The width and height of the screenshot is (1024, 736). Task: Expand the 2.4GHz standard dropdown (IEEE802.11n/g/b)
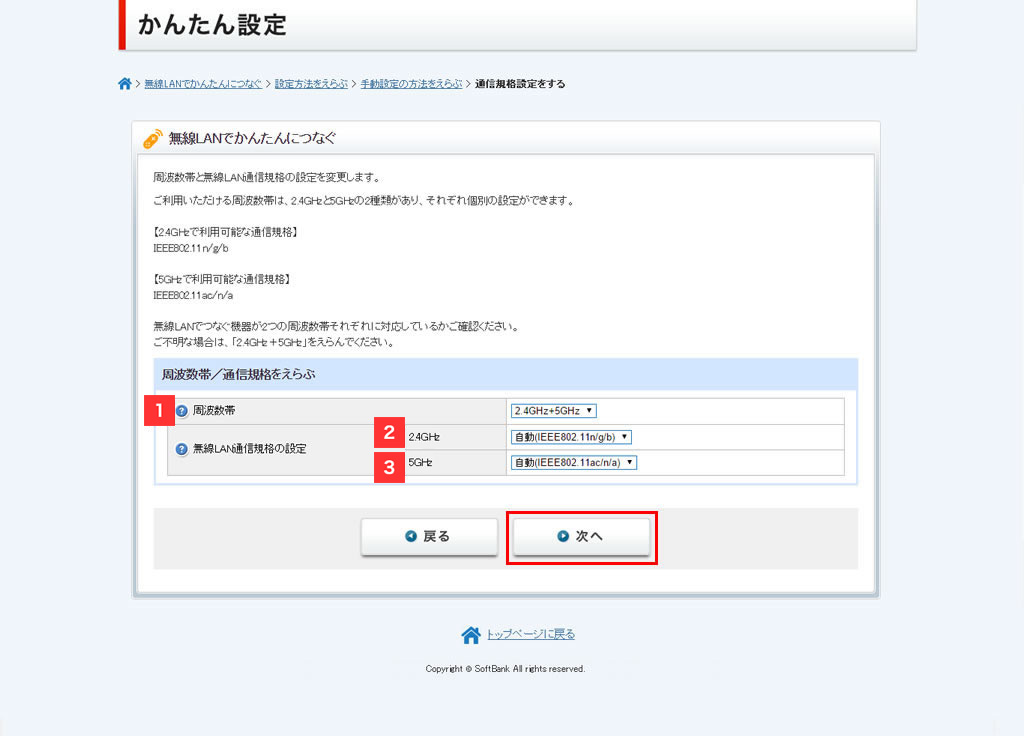click(571, 437)
